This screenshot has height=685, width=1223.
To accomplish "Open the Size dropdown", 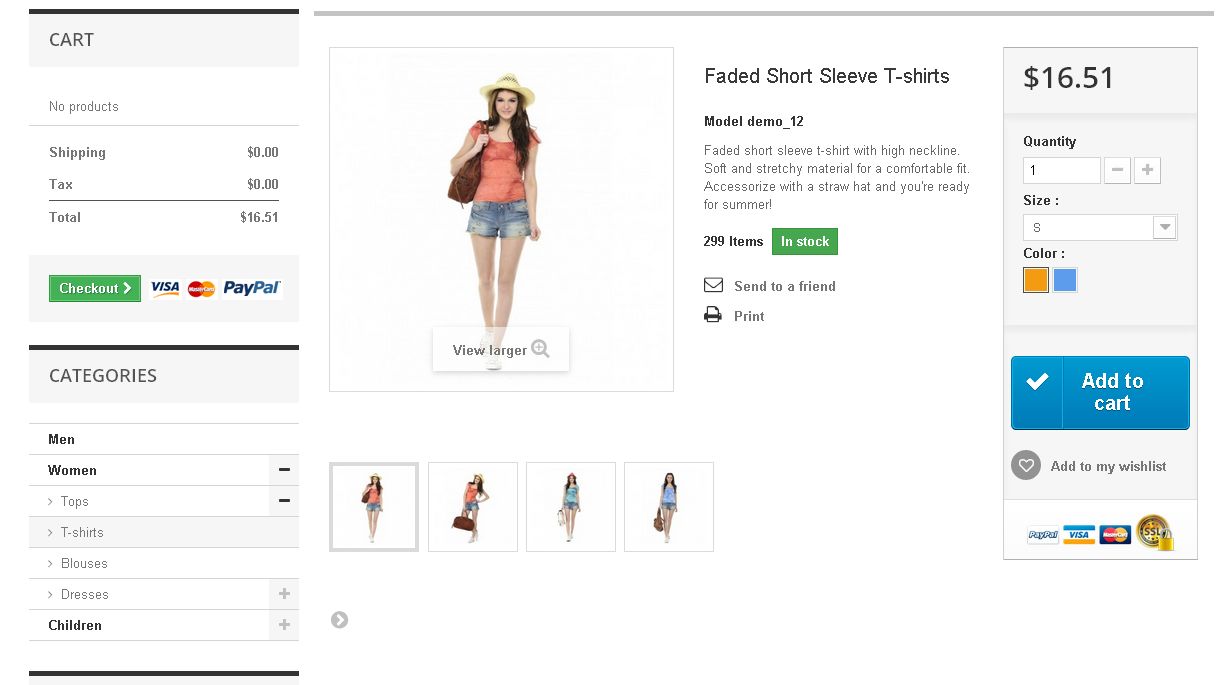I will coord(1100,227).
